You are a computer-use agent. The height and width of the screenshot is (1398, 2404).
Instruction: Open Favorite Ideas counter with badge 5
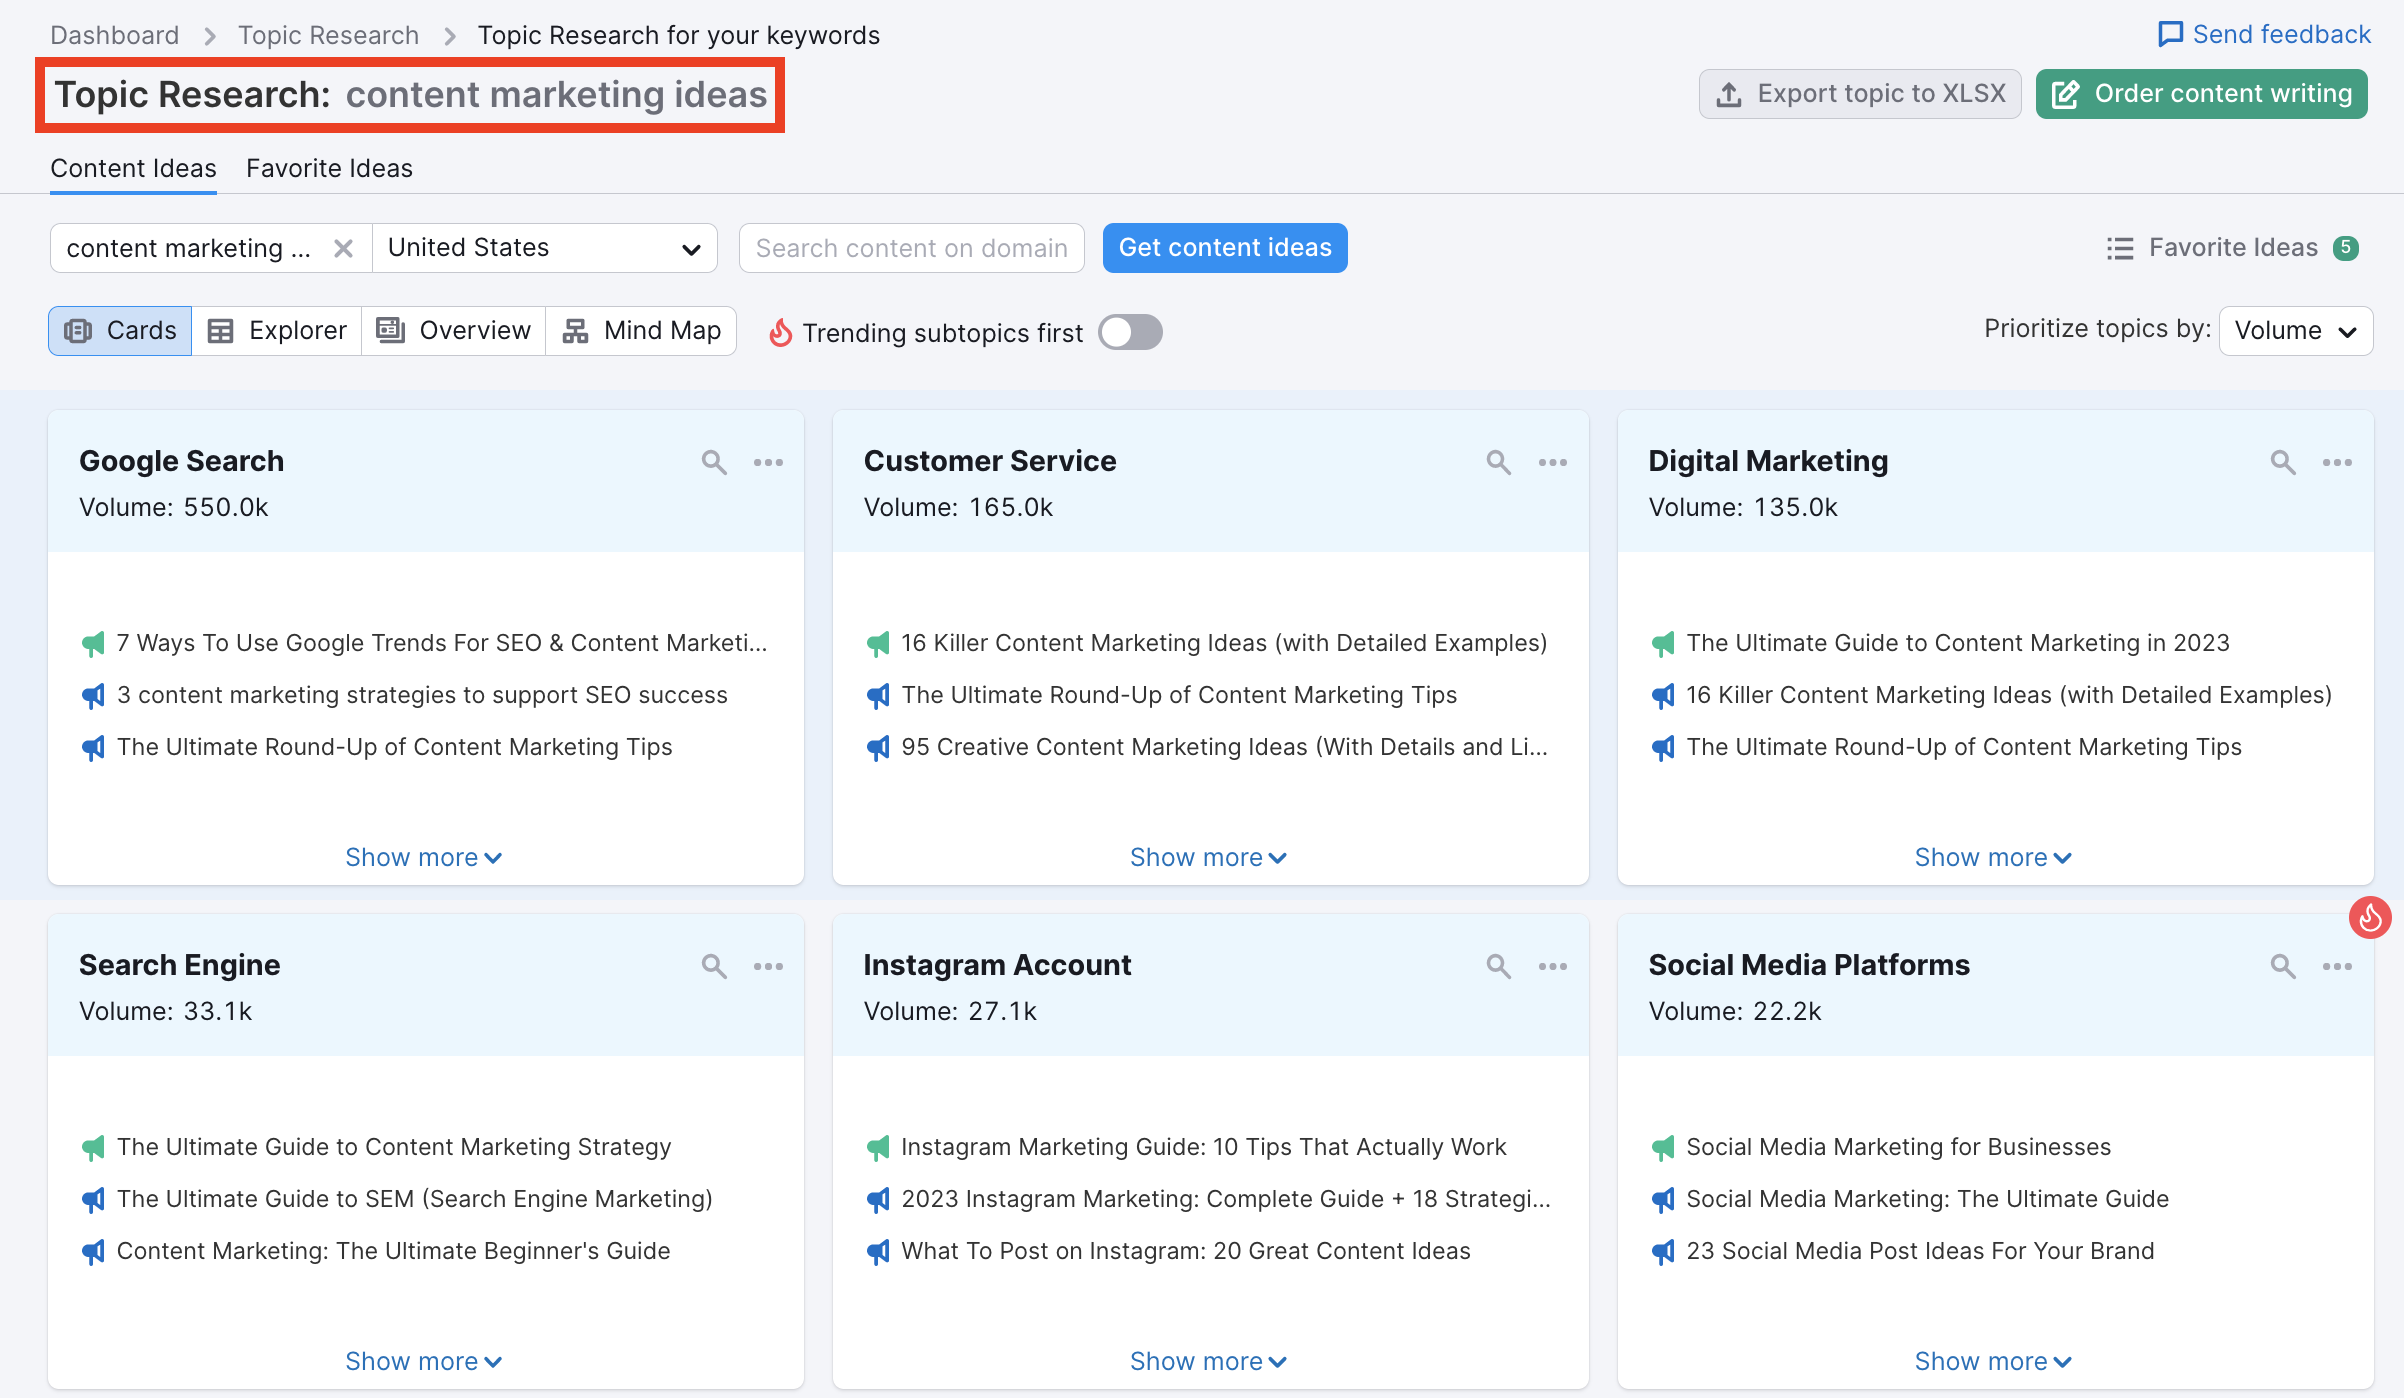(2232, 248)
